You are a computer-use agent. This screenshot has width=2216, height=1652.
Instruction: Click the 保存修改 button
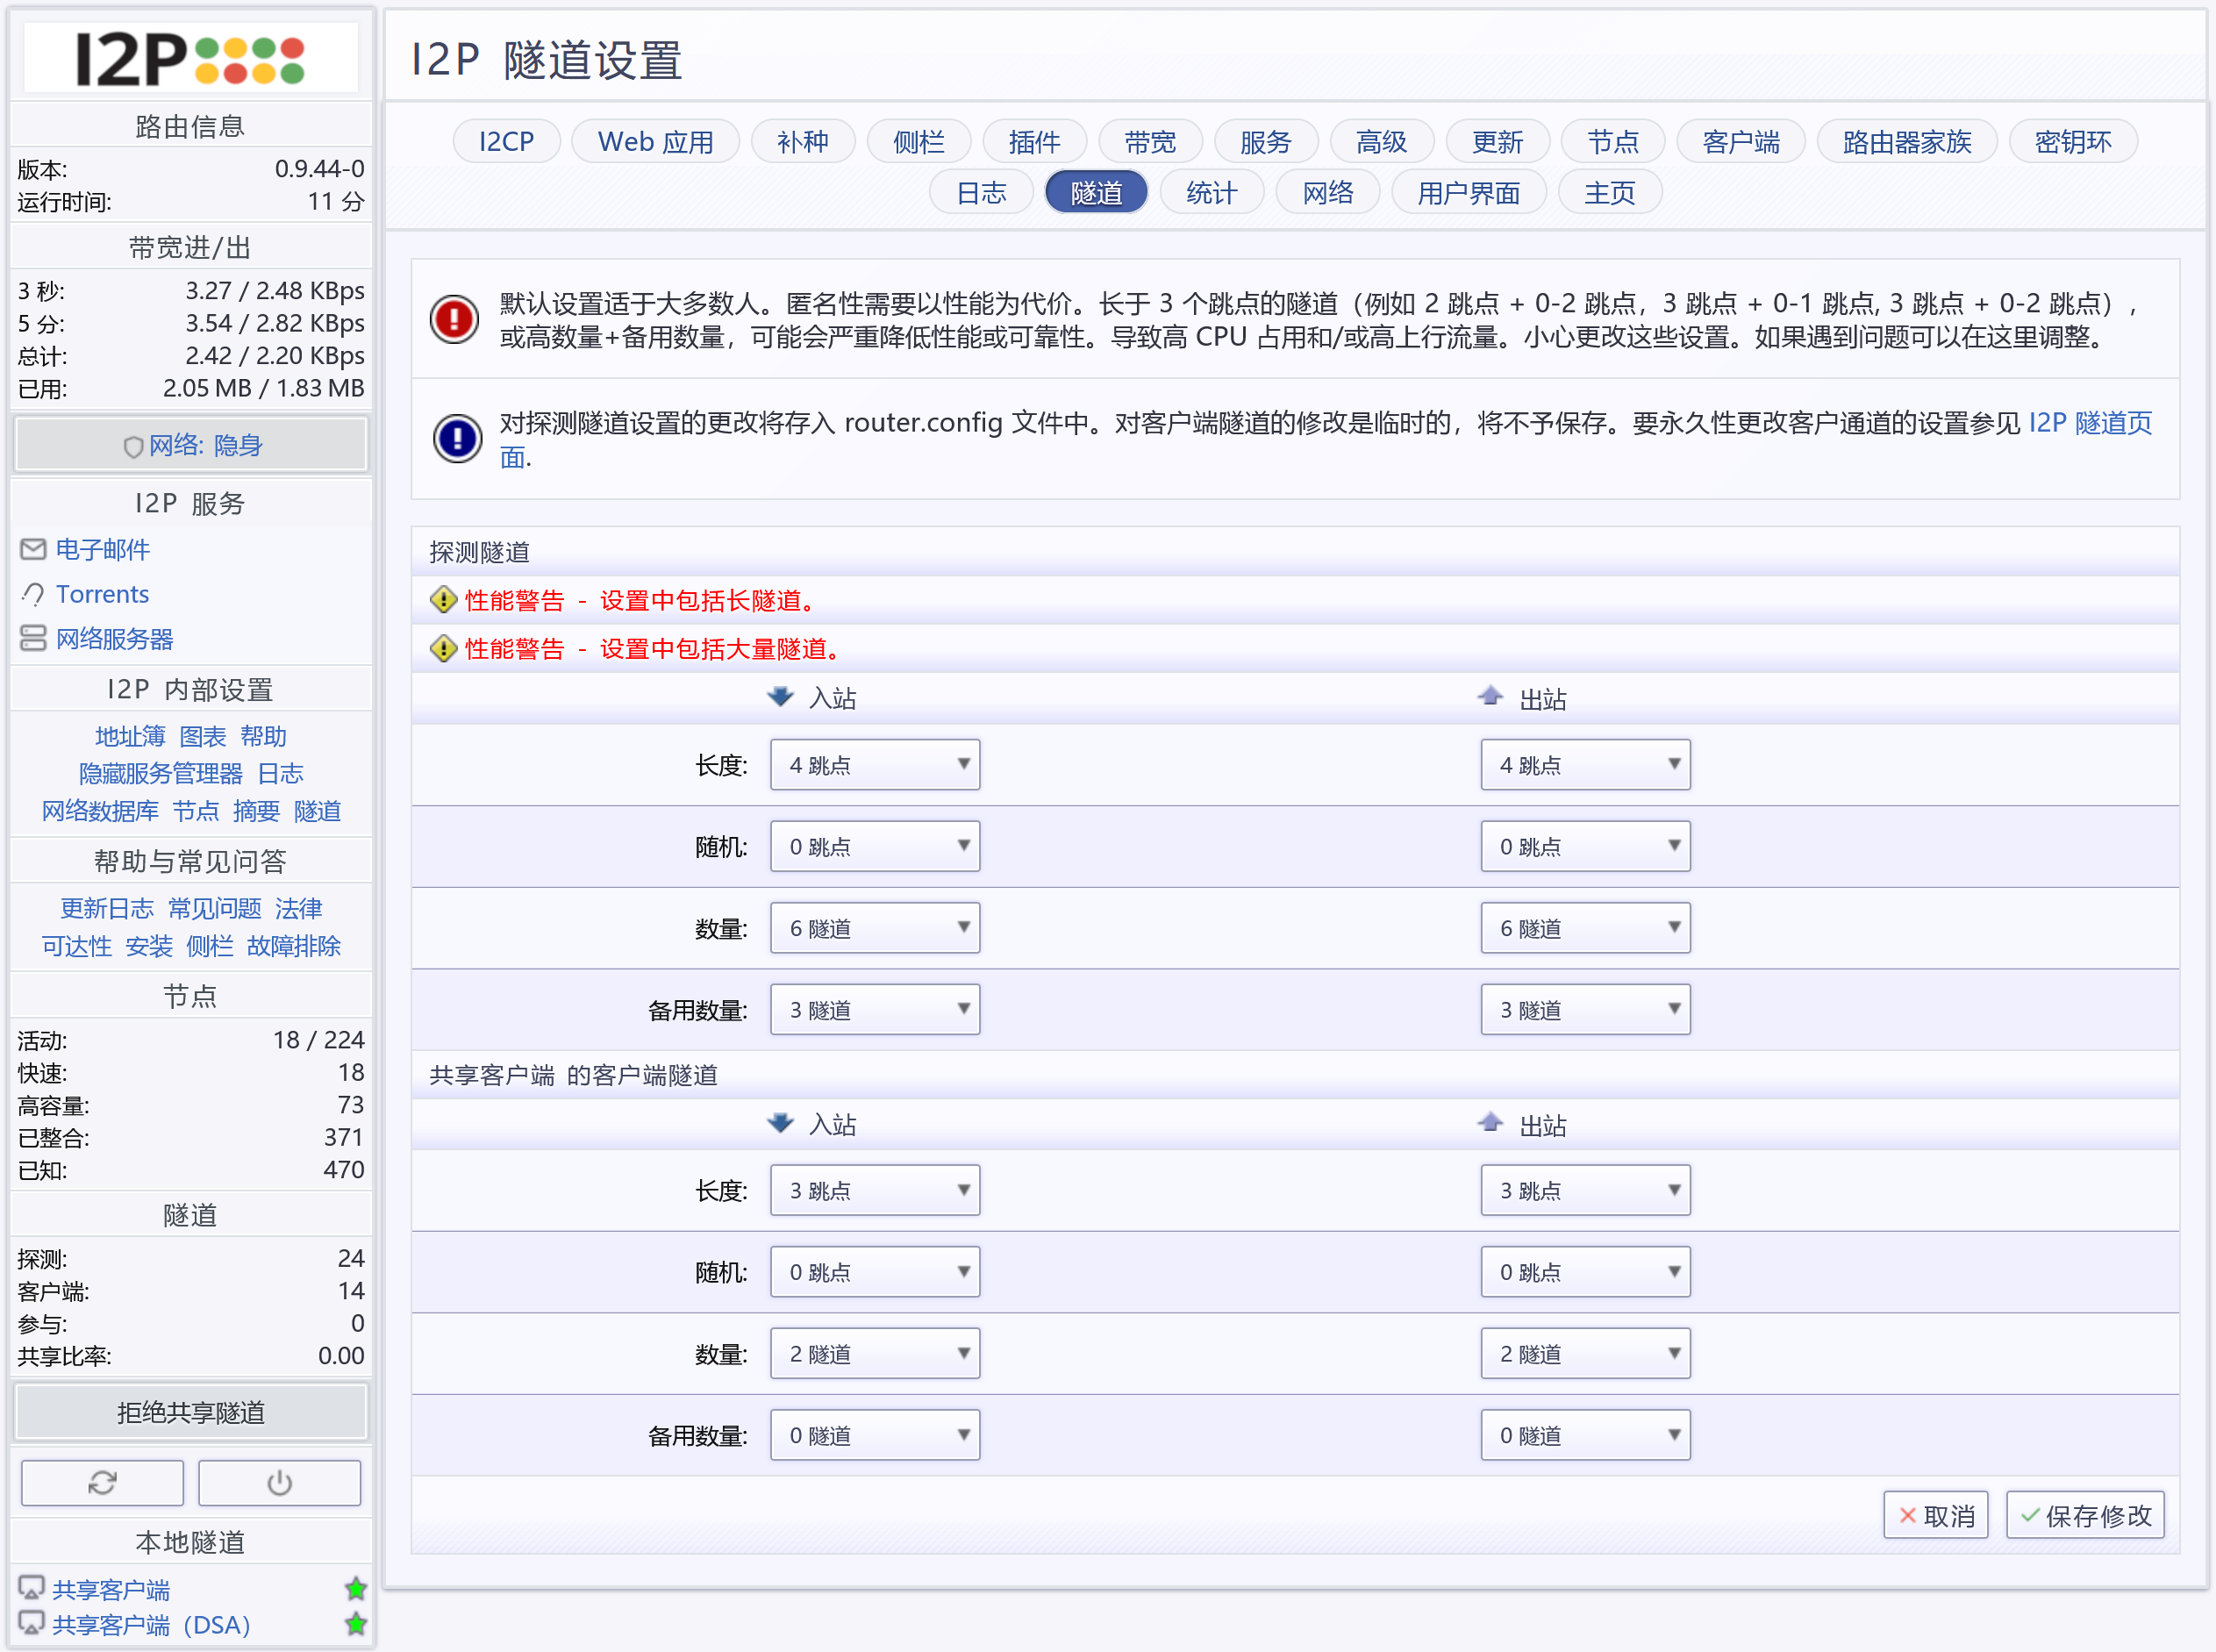point(2084,1516)
